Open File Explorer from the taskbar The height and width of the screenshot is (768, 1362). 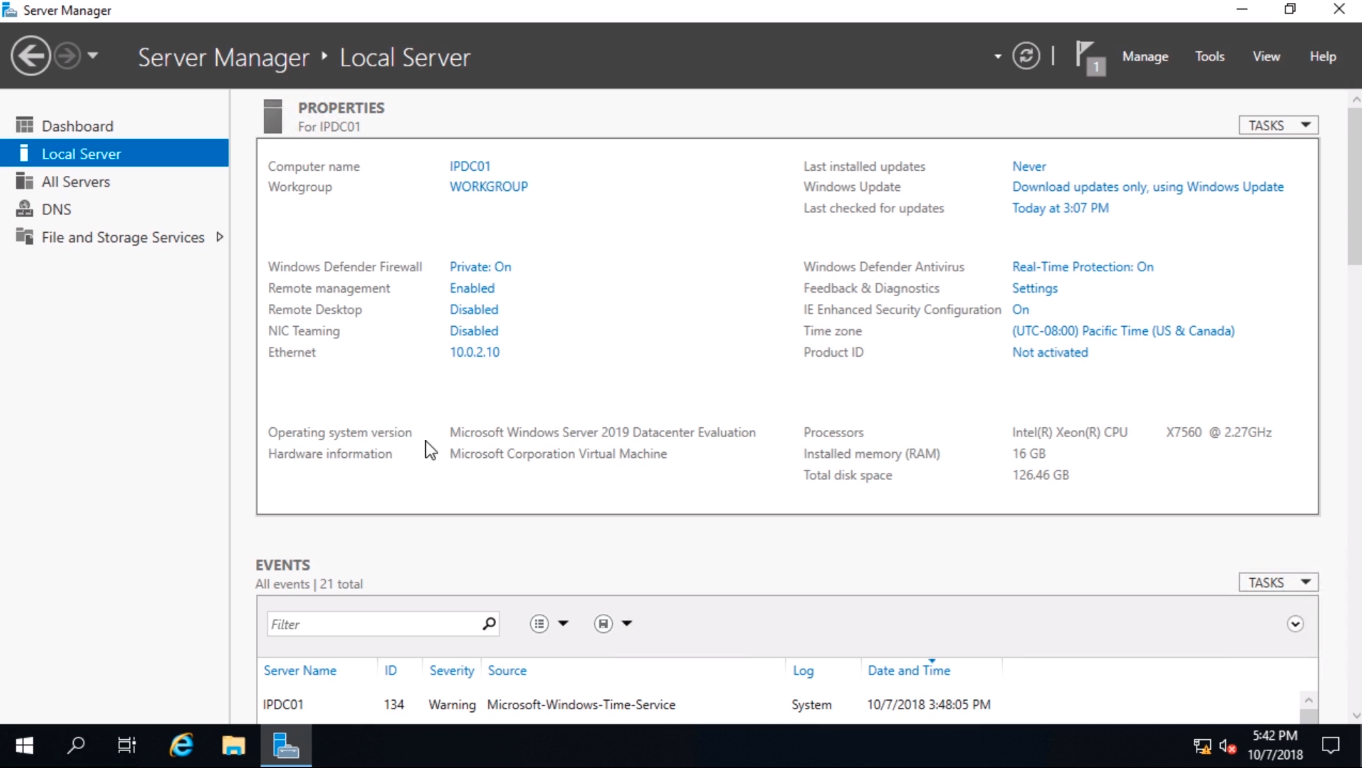pos(233,746)
